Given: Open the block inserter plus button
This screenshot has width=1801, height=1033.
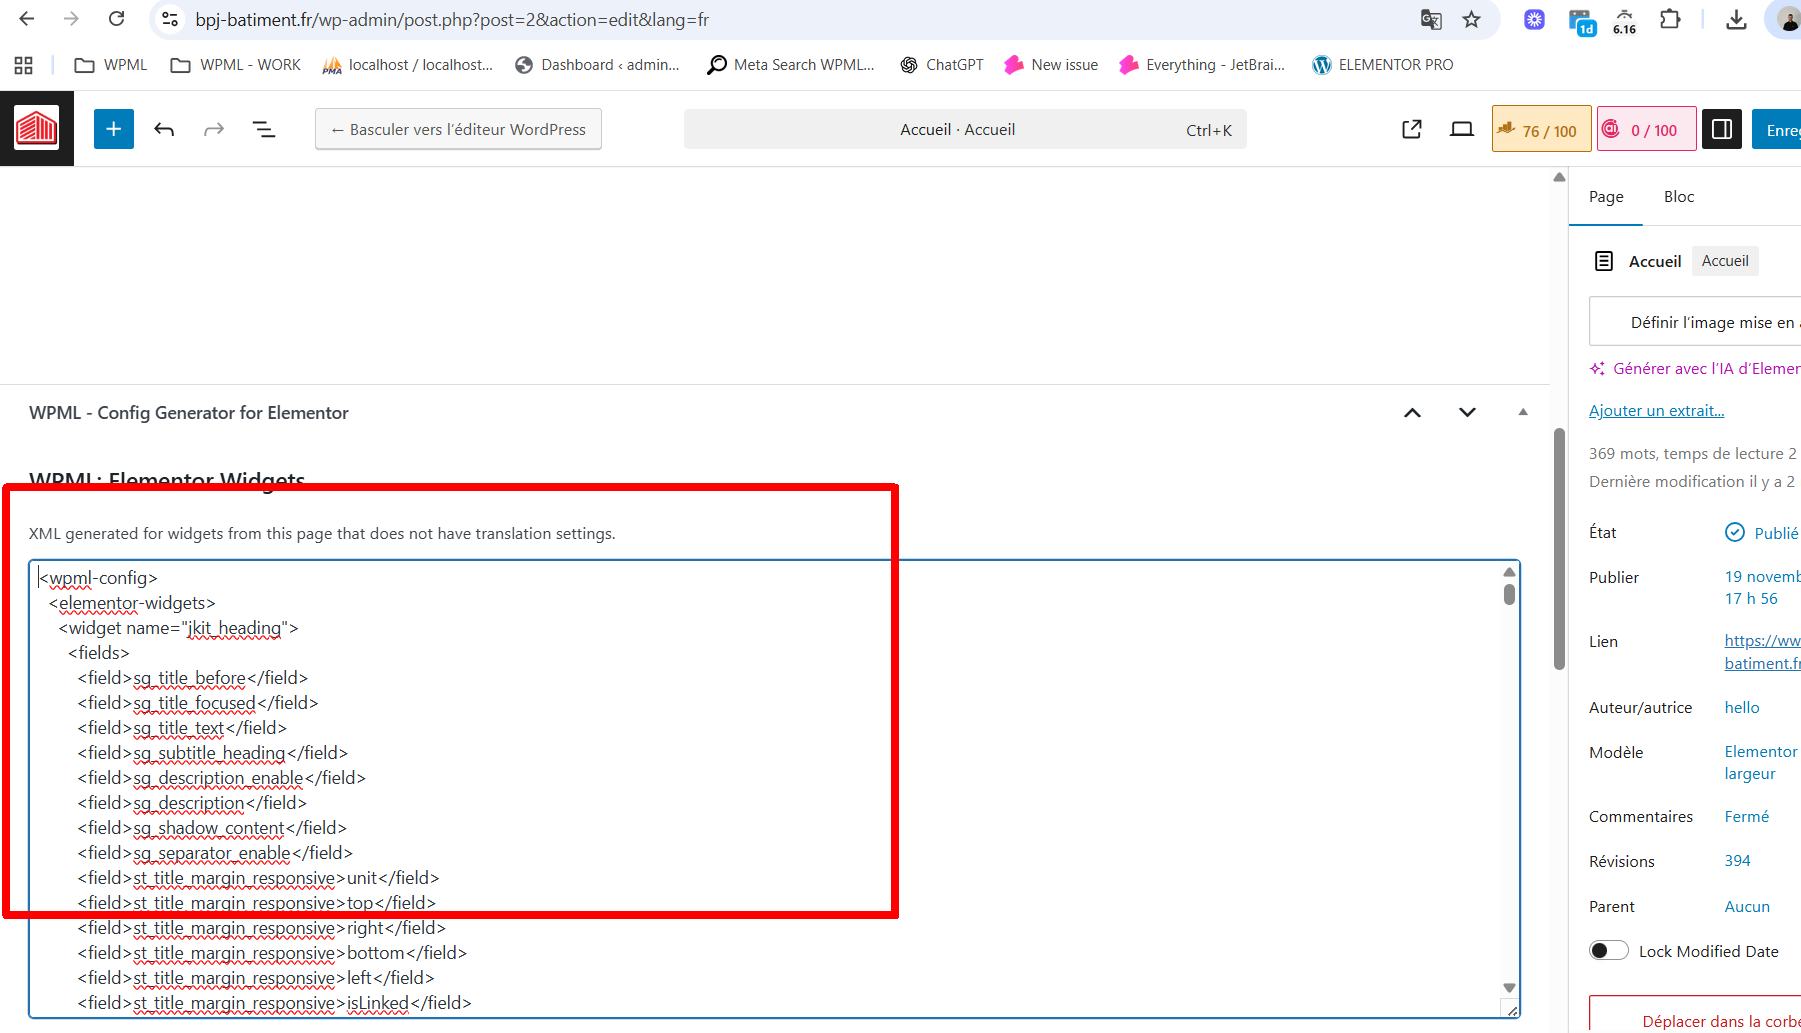Looking at the screenshot, I should coord(114,129).
